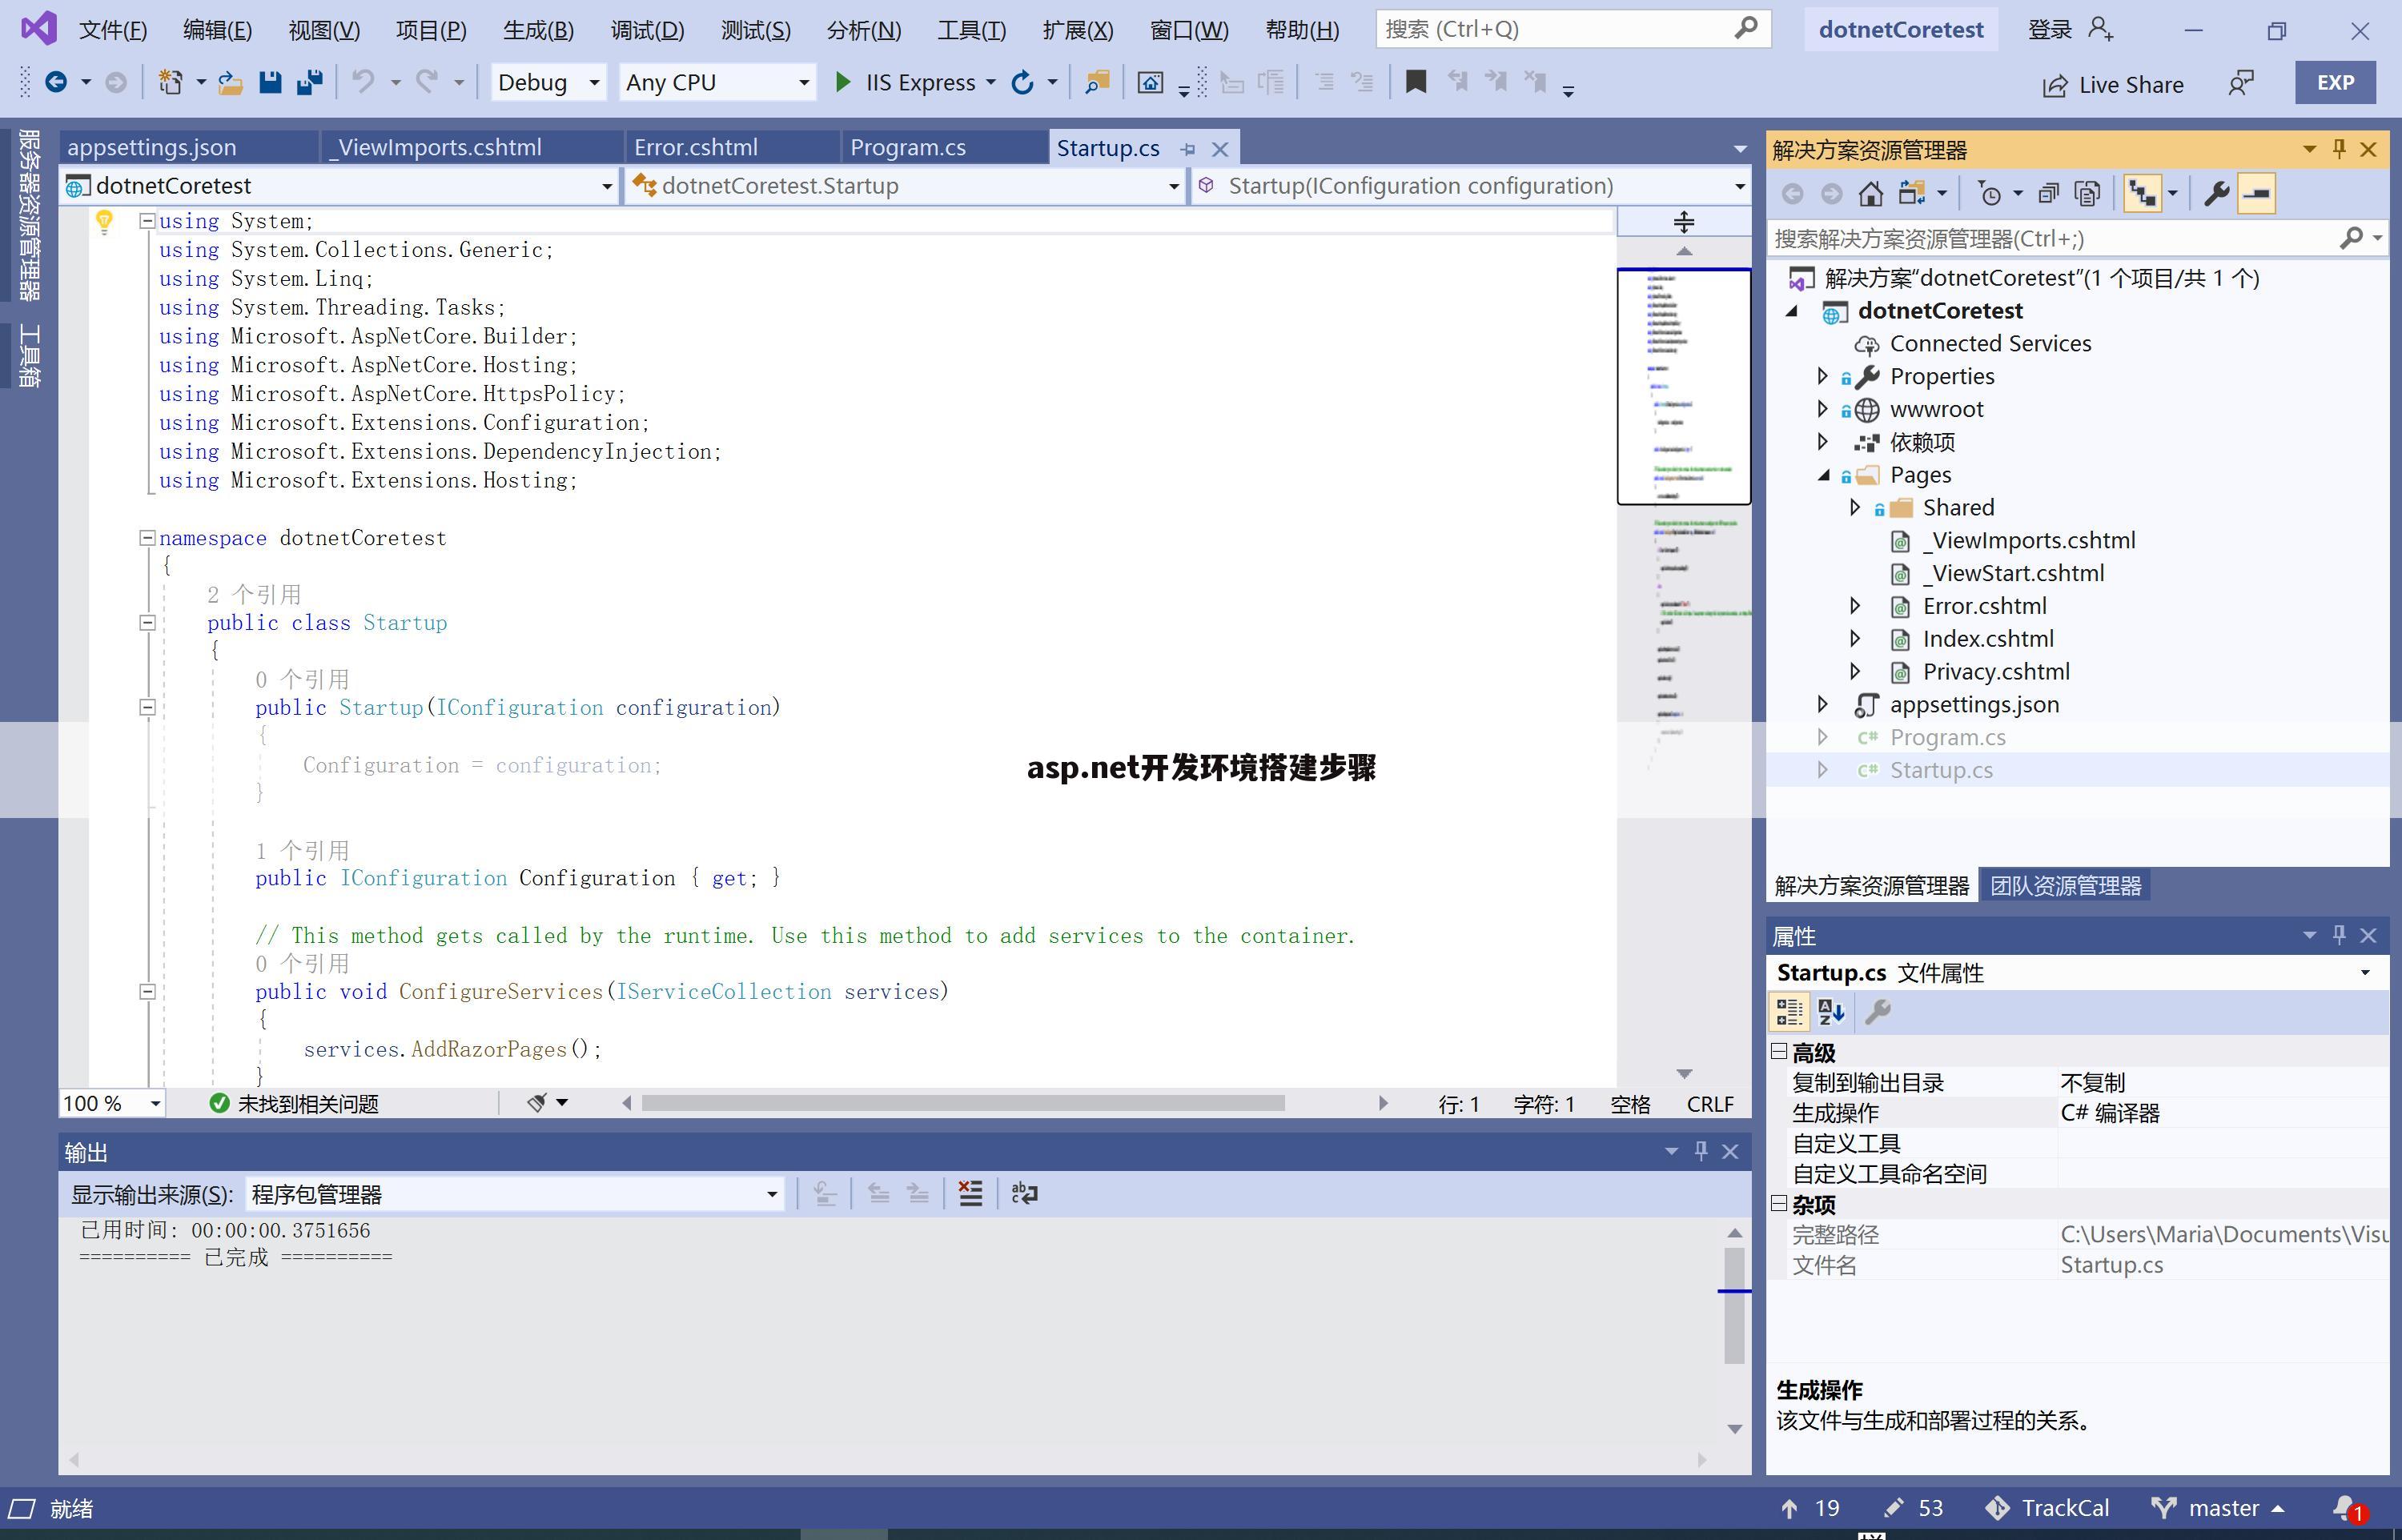Screen dimensions: 2402x1540
Task: Toggle auto-hide pin on Solution Explorer panel
Action: pos(2339,149)
